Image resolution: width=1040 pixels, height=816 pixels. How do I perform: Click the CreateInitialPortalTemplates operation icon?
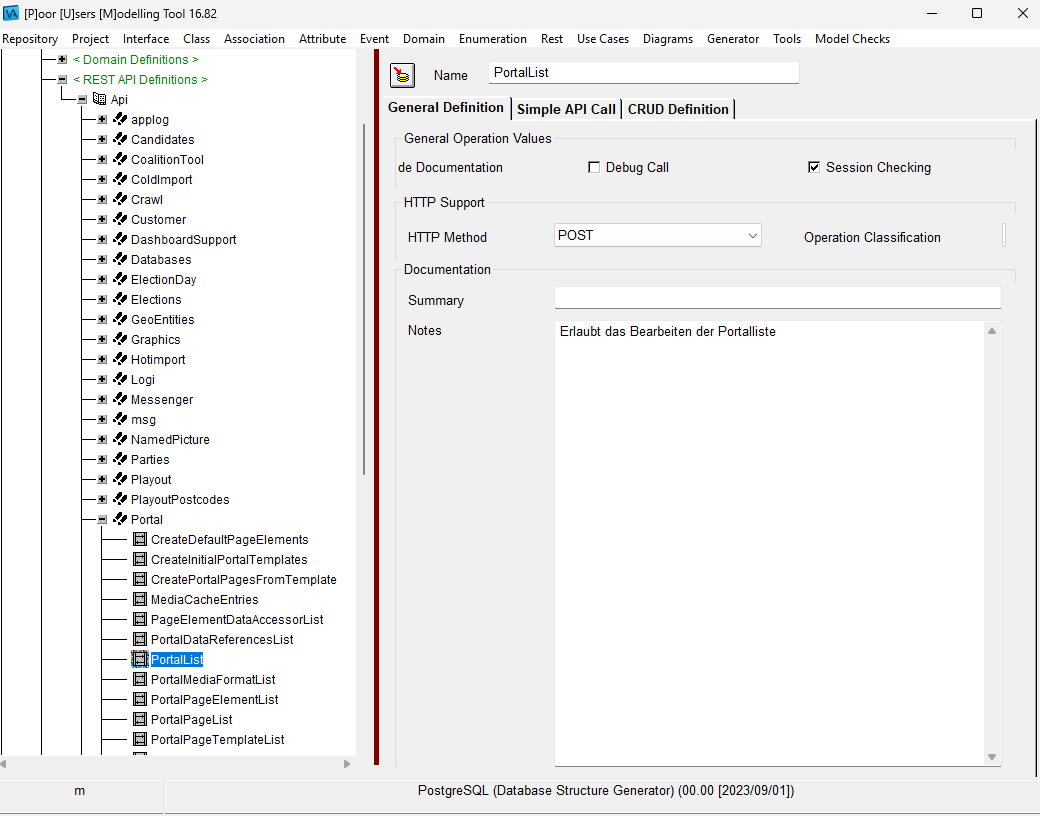tap(140, 559)
